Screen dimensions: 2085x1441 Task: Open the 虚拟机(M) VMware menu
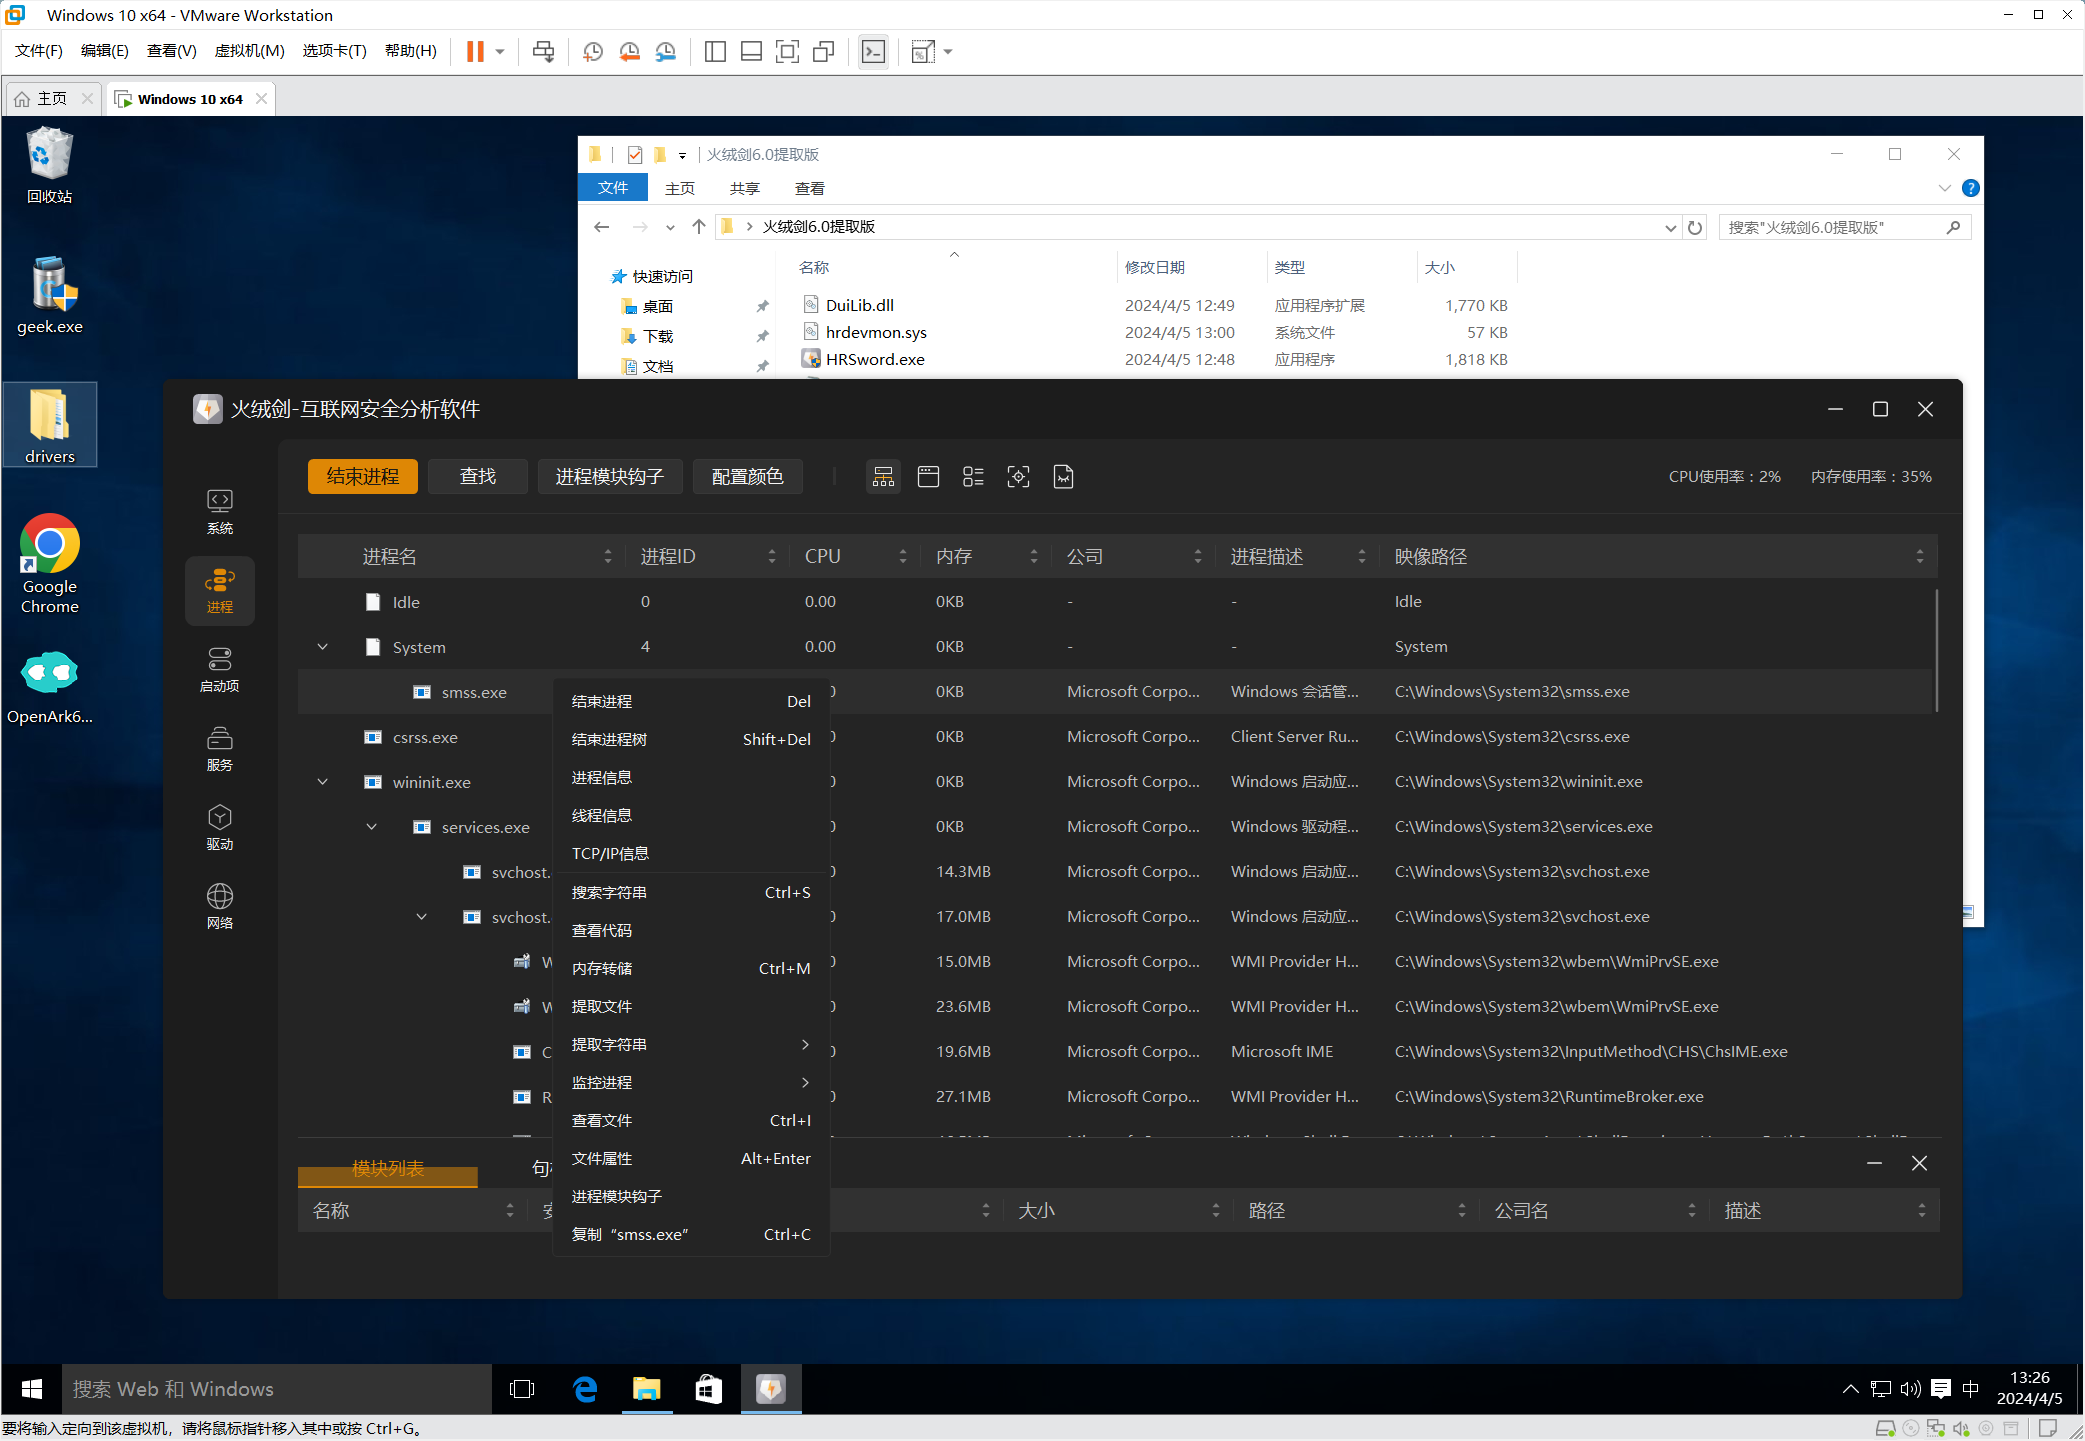click(x=250, y=51)
